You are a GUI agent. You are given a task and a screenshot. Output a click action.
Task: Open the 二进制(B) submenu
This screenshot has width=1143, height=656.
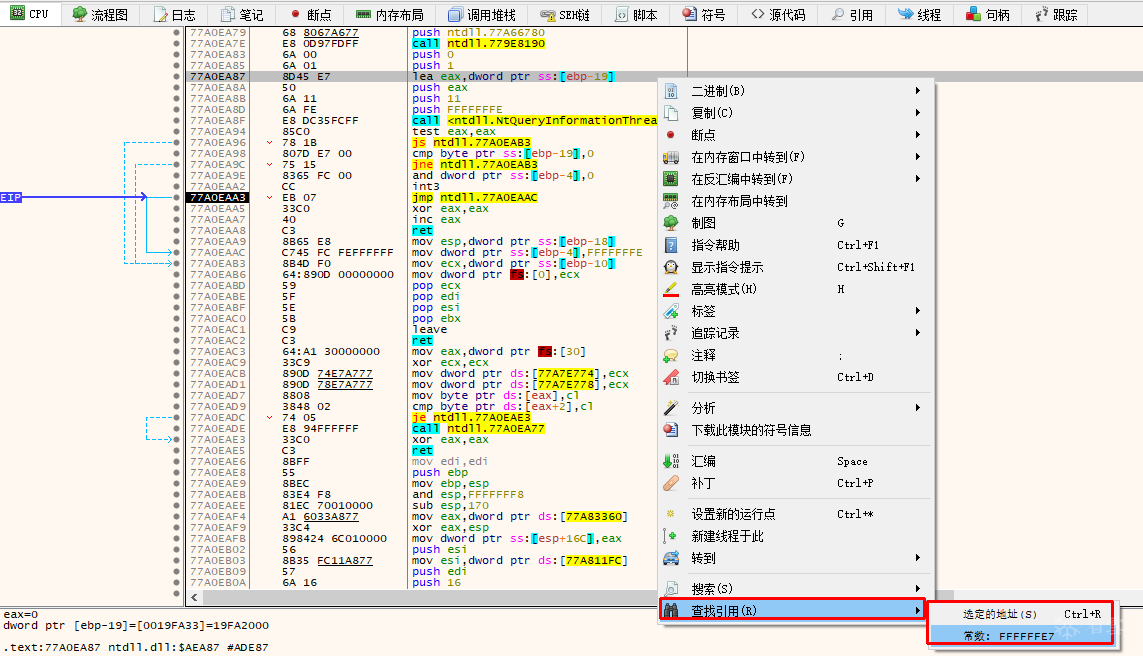tap(796, 91)
